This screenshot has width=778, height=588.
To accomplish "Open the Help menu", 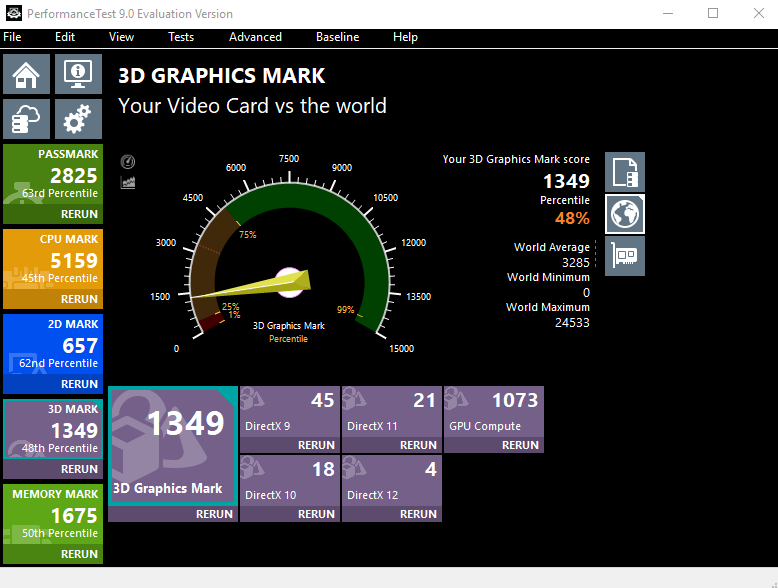I will click(405, 37).
